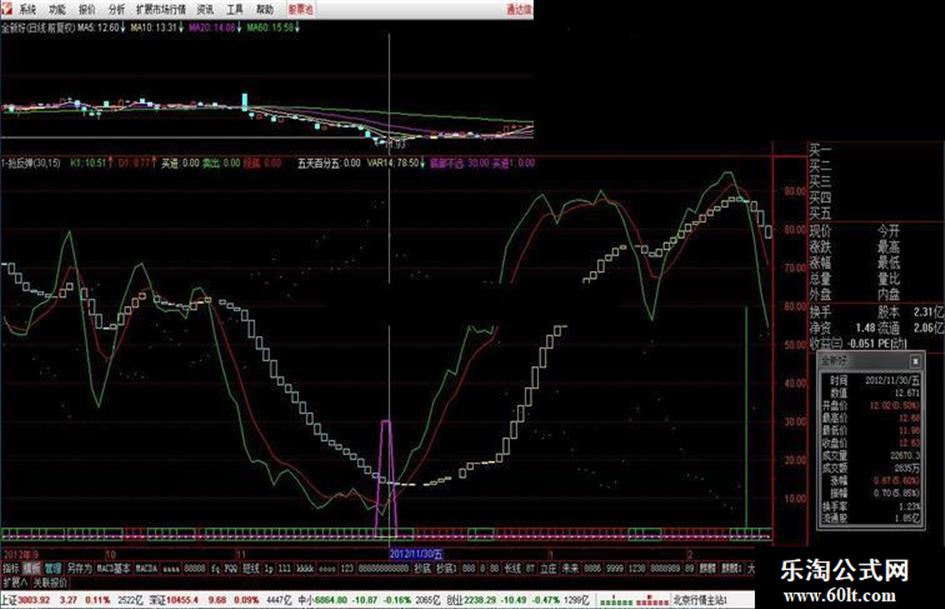The height and width of the screenshot is (609, 945).
Task: Click the 通达信 label at top right
Action: tap(519, 9)
